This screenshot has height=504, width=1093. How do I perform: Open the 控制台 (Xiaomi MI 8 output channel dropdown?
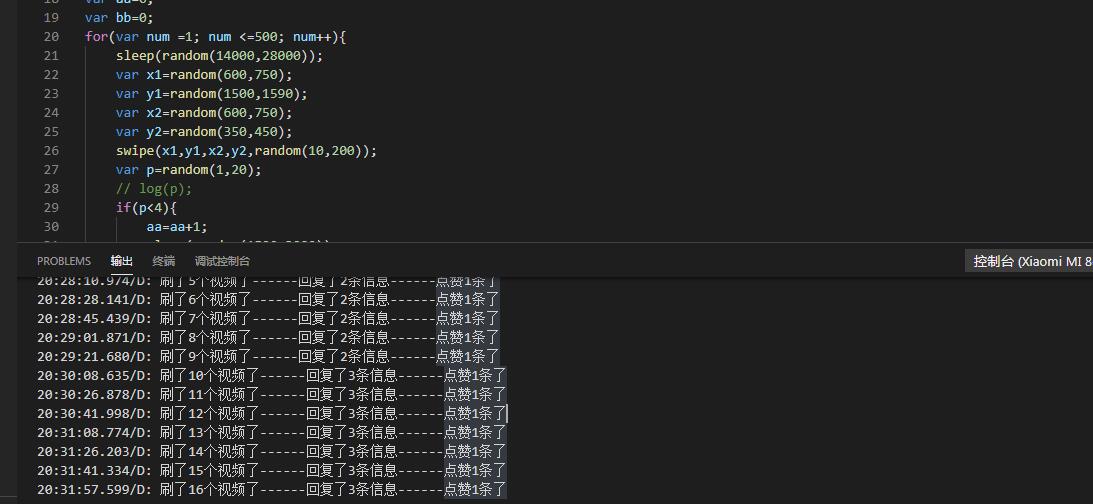click(1029, 261)
